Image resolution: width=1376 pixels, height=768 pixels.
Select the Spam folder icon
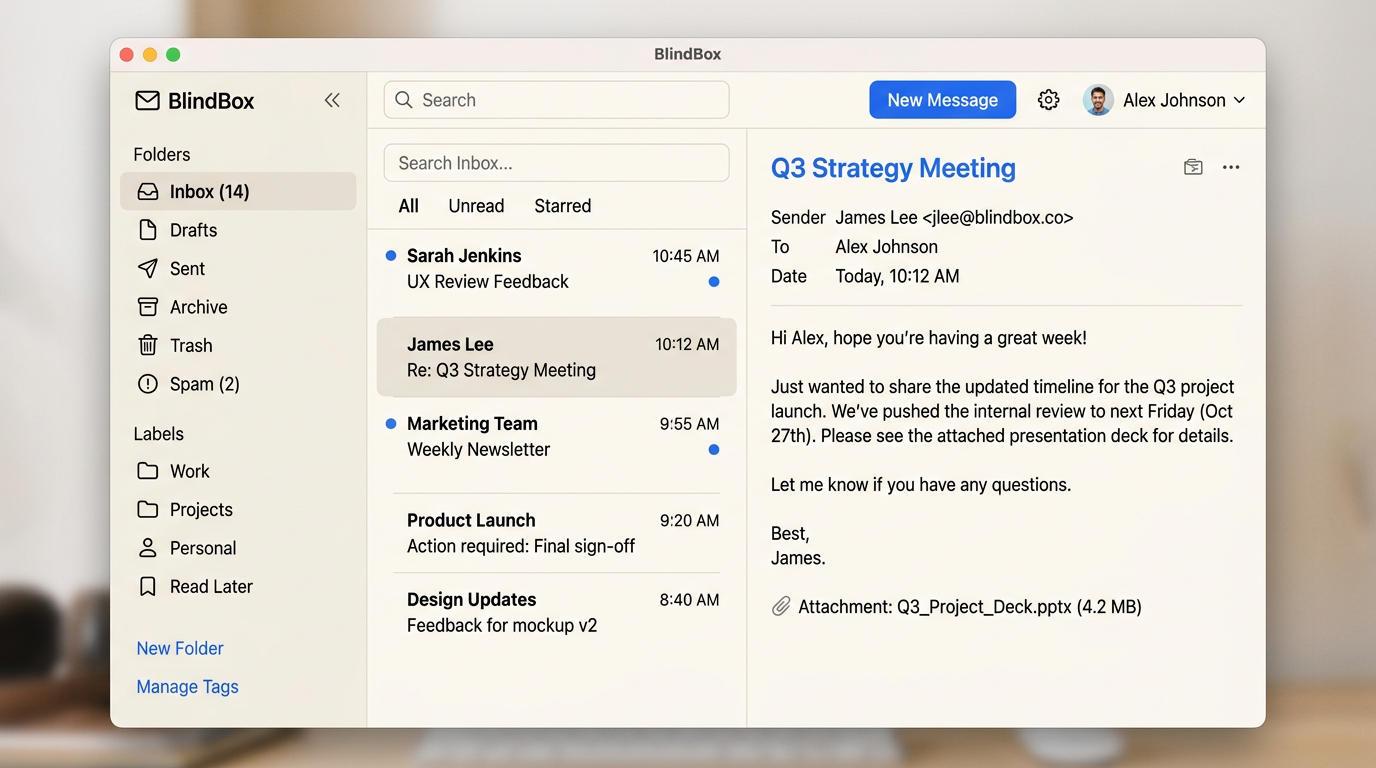point(148,384)
